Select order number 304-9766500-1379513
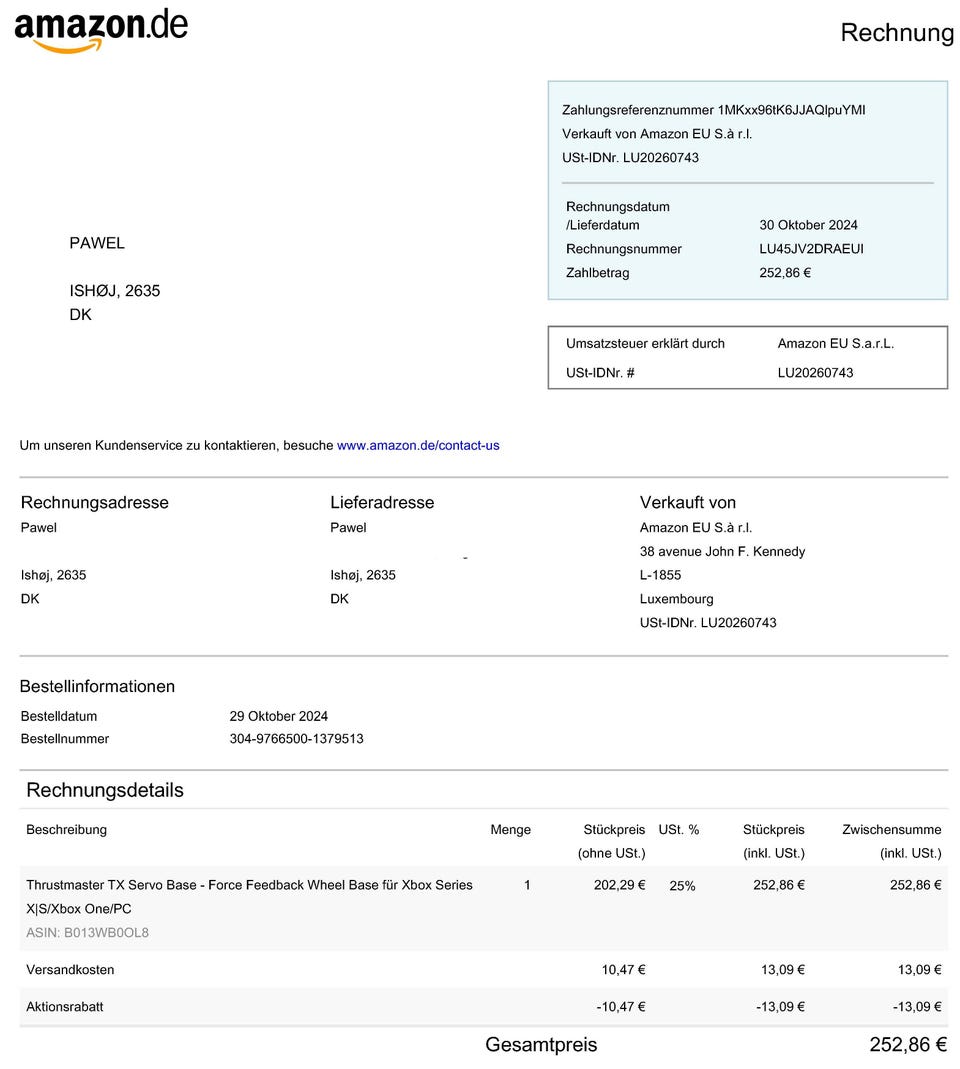The width and height of the screenshot is (960, 1069). pyautogui.click(x=296, y=739)
